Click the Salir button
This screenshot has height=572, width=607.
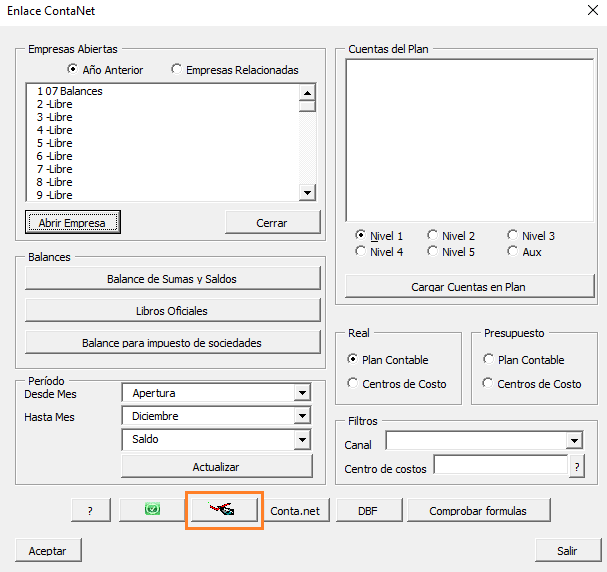pyautogui.click(x=568, y=550)
